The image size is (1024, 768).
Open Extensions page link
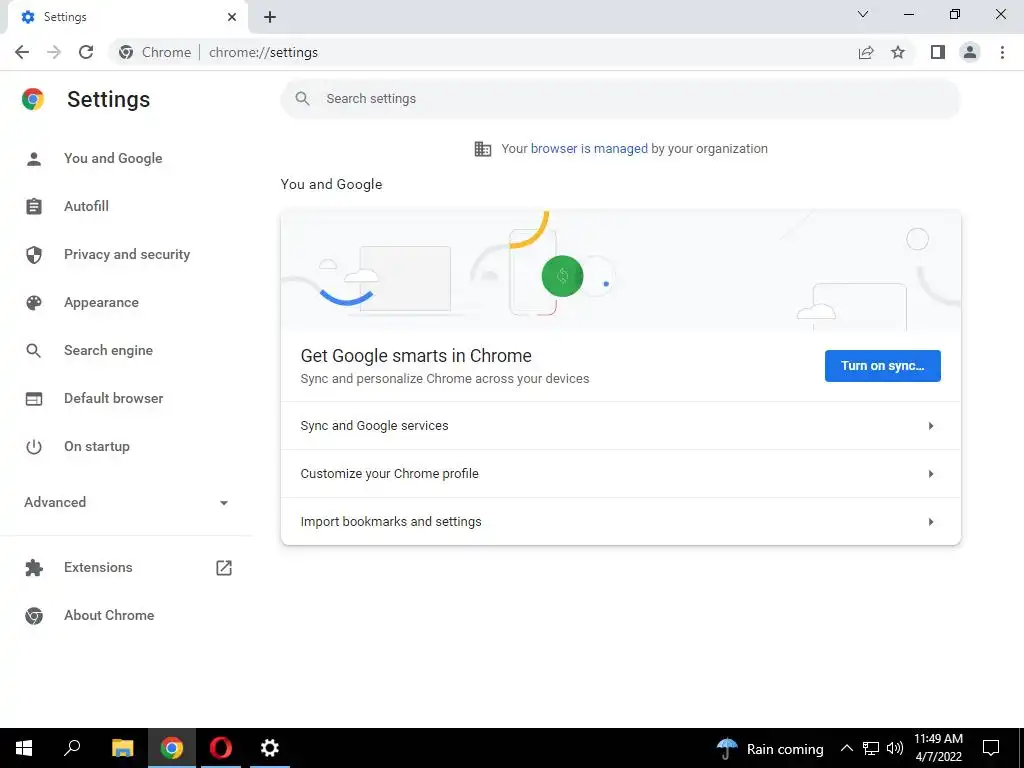(98, 568)
